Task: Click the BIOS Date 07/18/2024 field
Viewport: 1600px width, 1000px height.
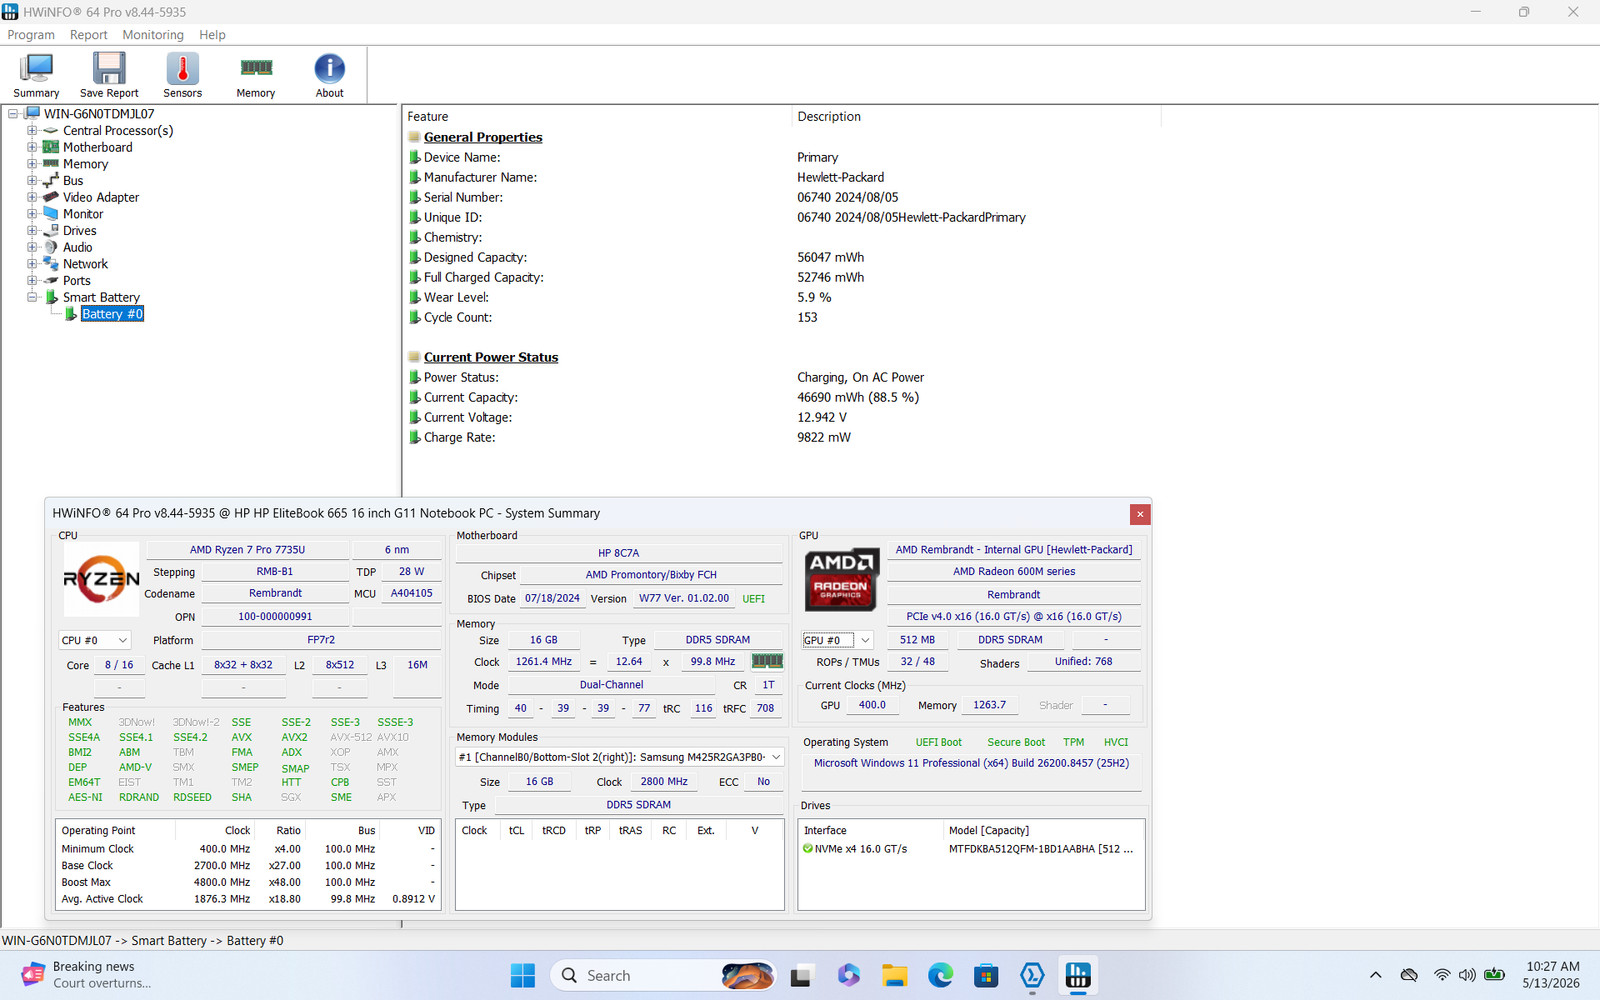Action: tap(552, 598)
